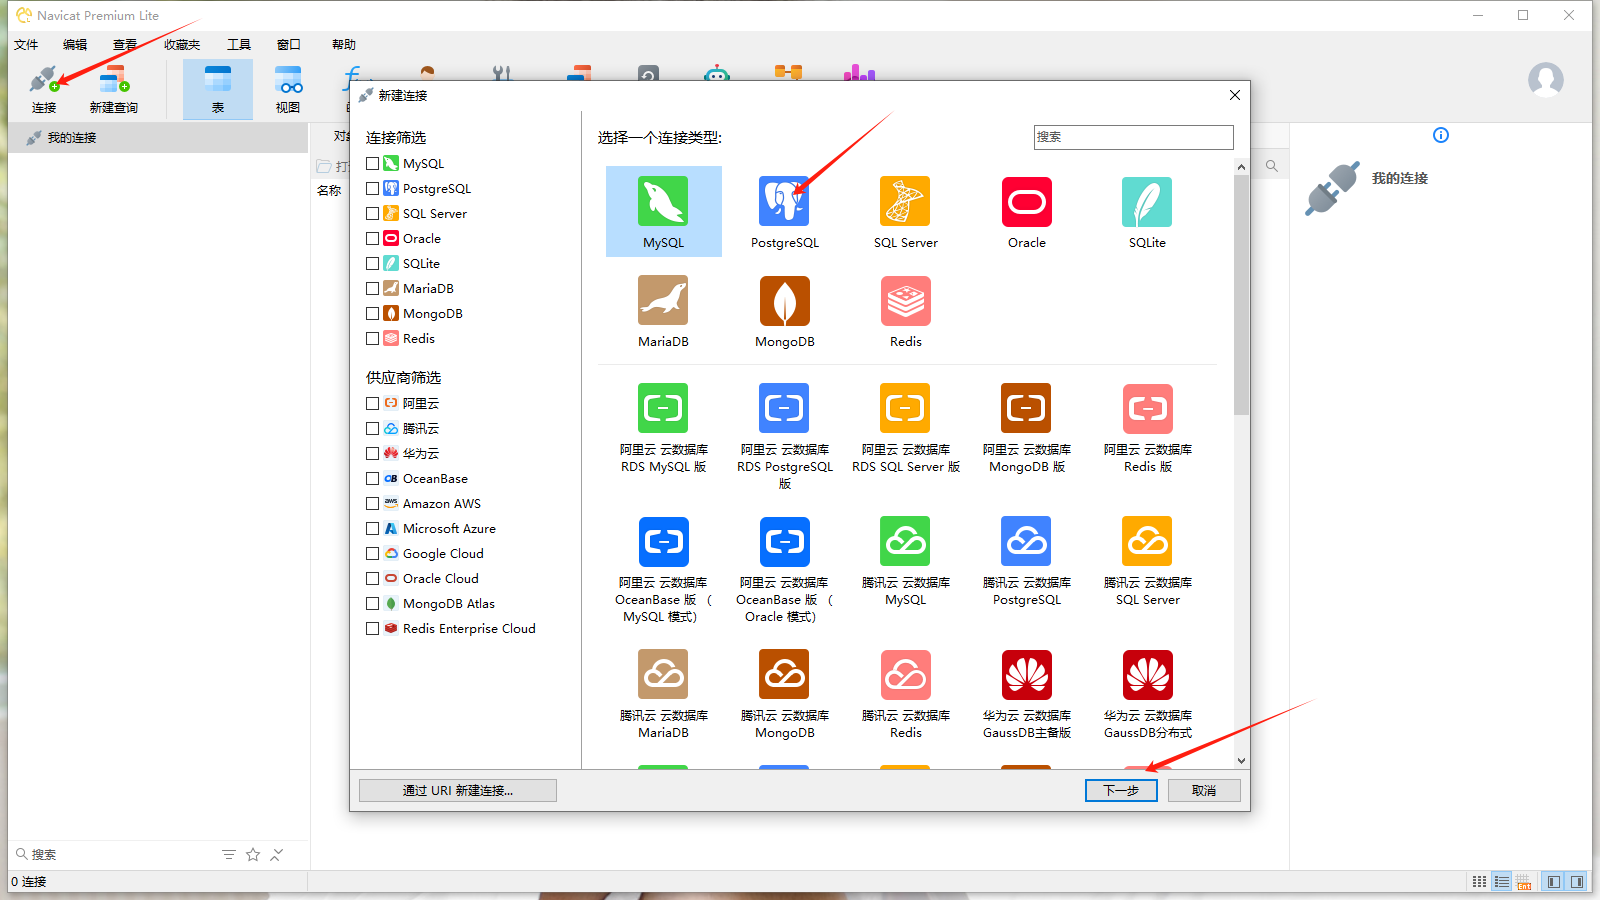
Task: Open the 视图 toolbar item
Action: click(288, 89)
